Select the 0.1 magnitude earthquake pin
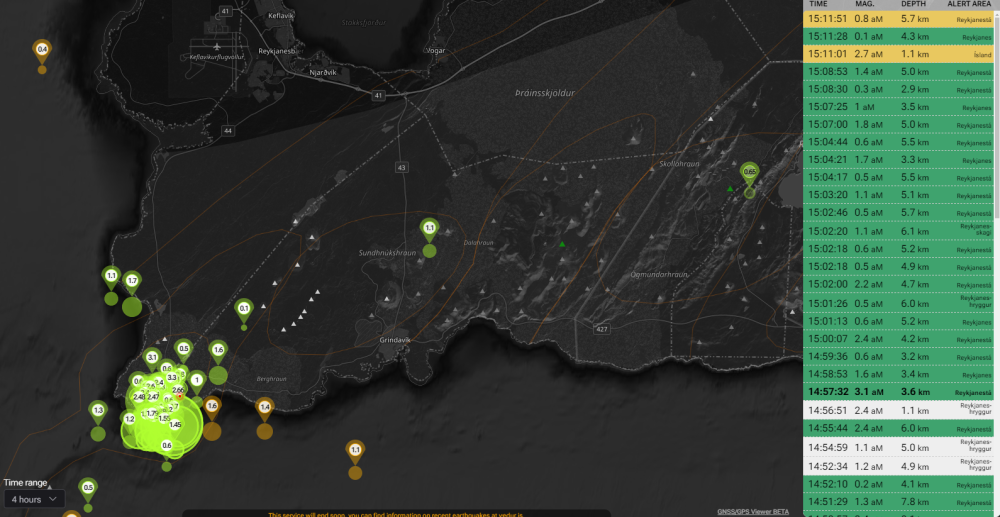The height and width of the screenshot is (517, 1000). click(x=244, y=309)
